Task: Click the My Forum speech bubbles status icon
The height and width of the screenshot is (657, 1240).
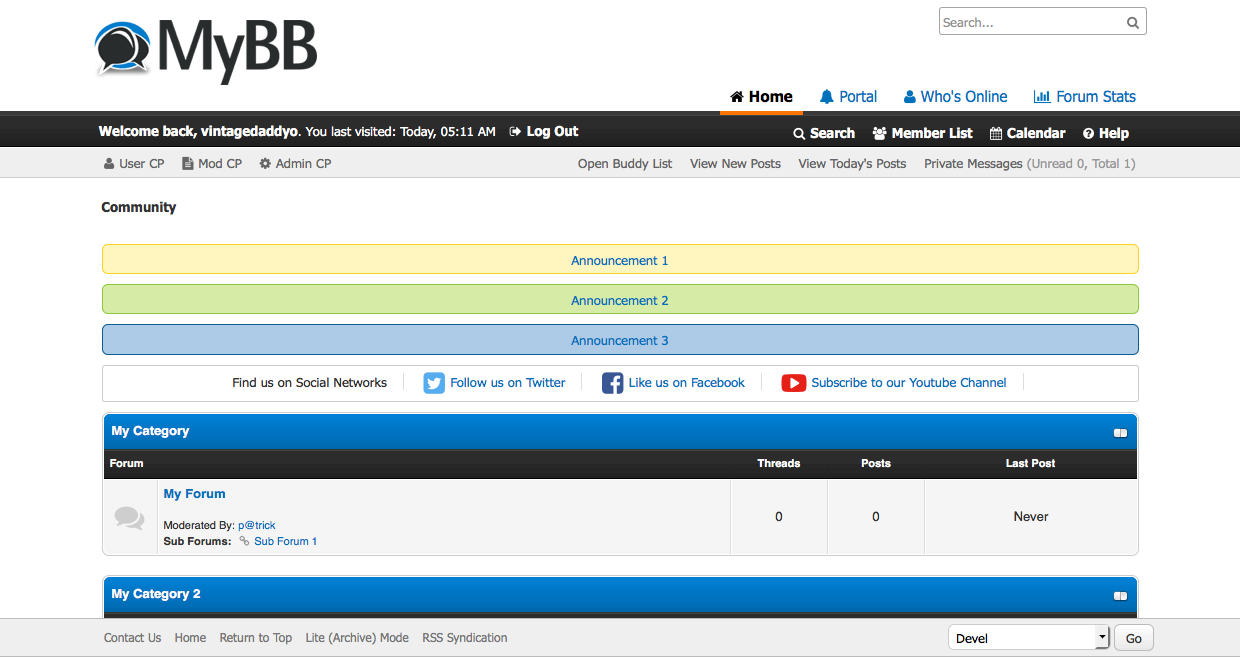Action: click(x=129, y=517)
